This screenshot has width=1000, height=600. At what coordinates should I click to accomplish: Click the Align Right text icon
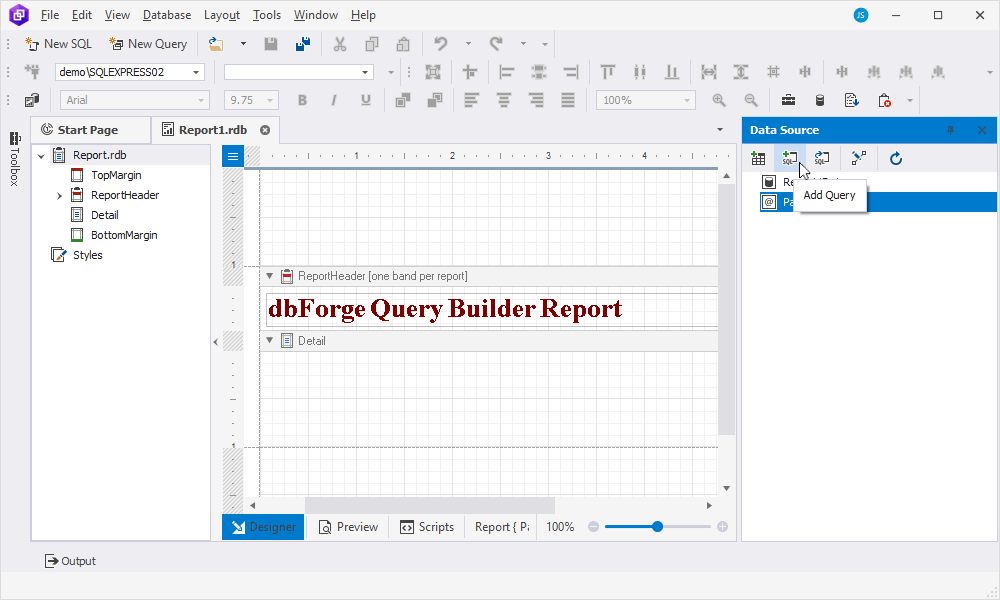536,100
